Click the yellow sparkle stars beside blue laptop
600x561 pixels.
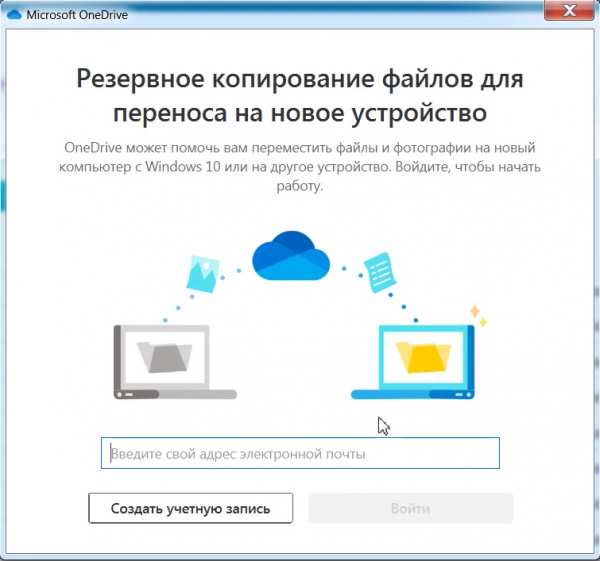(x=477, y=316)
